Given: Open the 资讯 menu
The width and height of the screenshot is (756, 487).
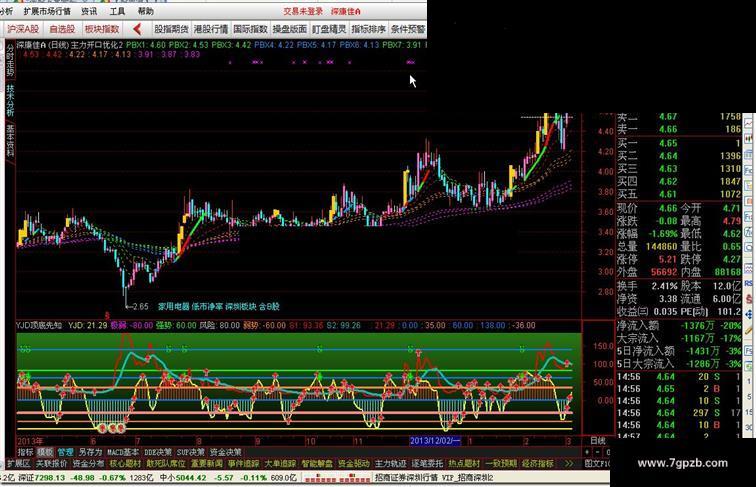Looking at the screenshot, I should 89,11.
